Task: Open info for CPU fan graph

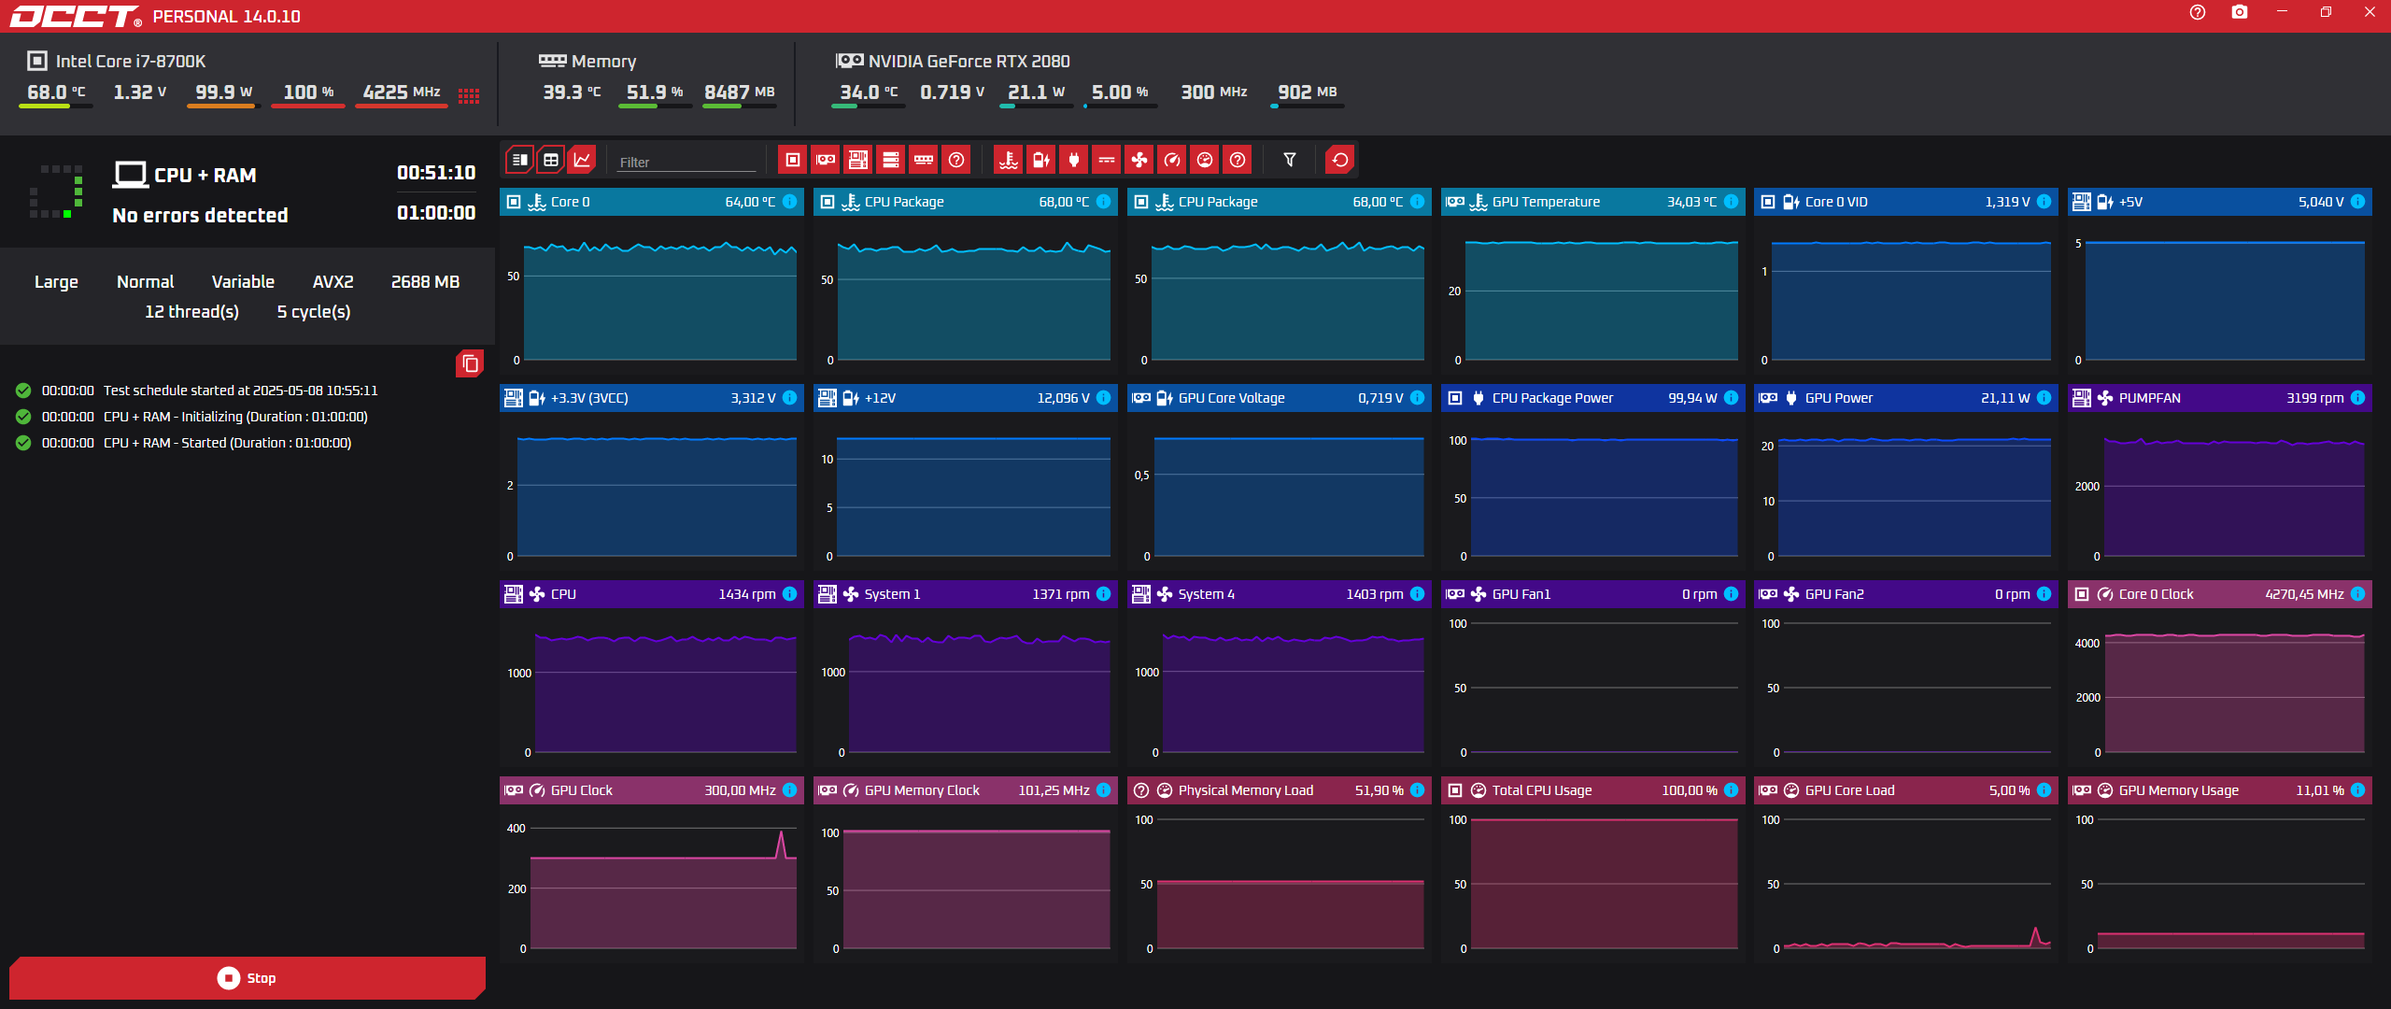Action: pyautogui.click(x=790, y=594)
